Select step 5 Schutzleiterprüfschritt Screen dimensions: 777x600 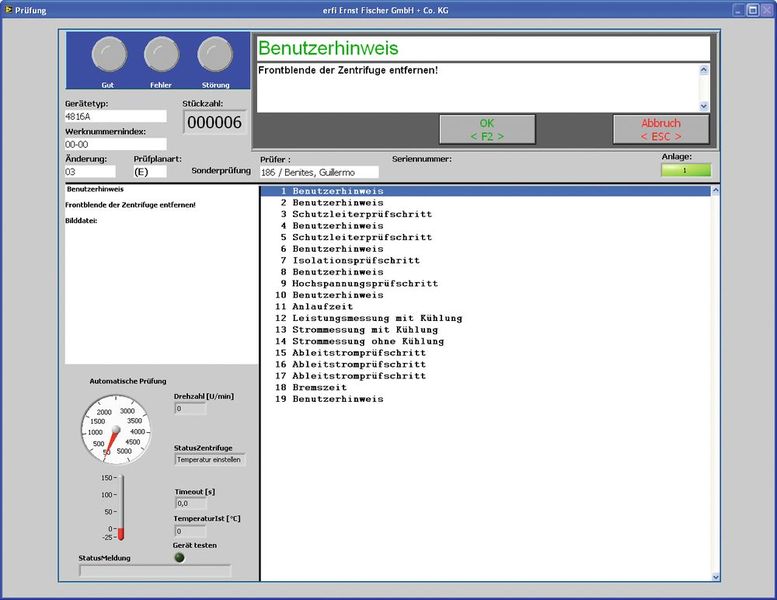click(485, 237)
